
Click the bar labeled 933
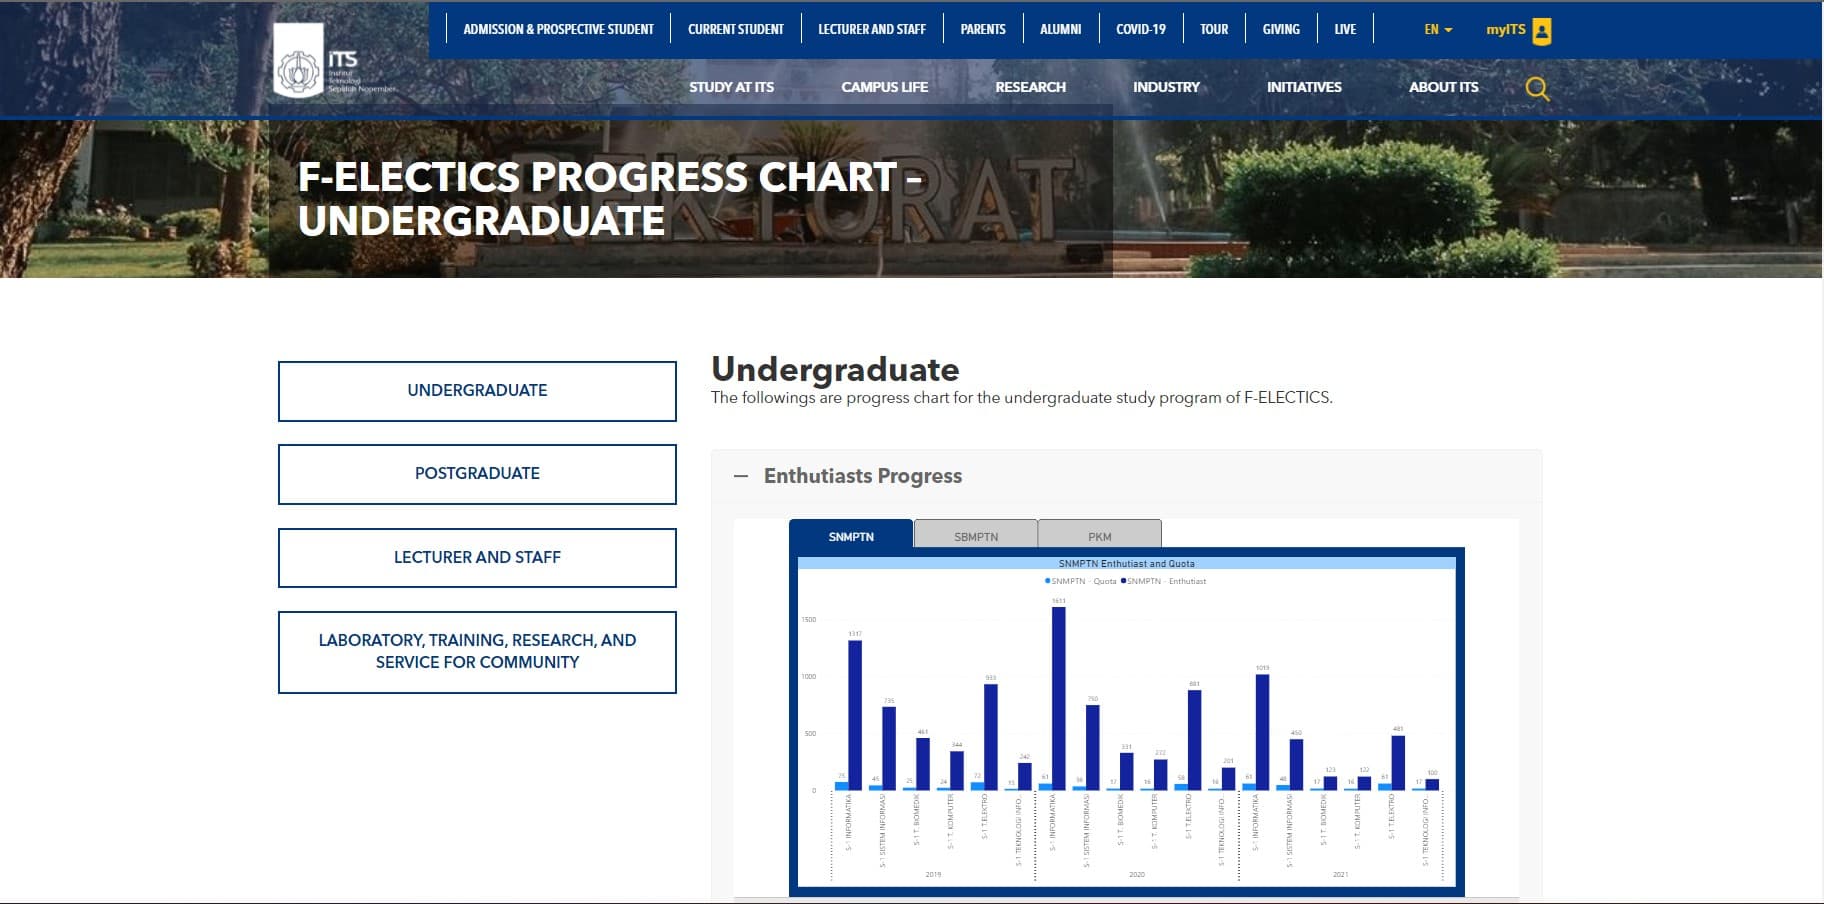991,737
